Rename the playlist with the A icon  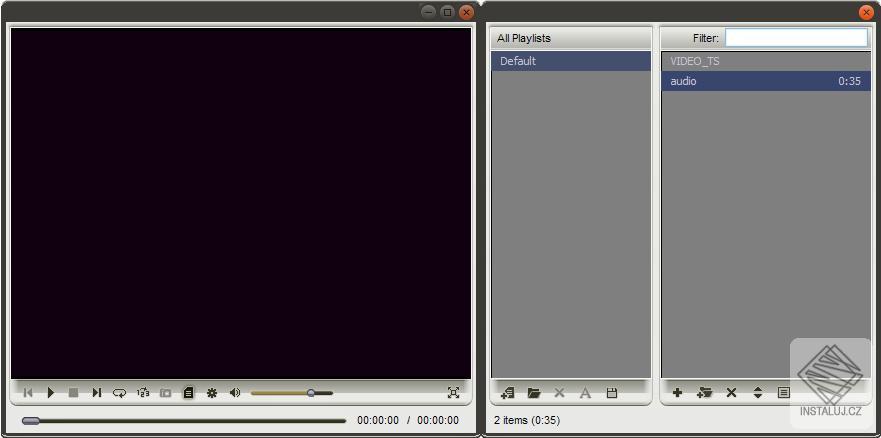pos(585,393)
